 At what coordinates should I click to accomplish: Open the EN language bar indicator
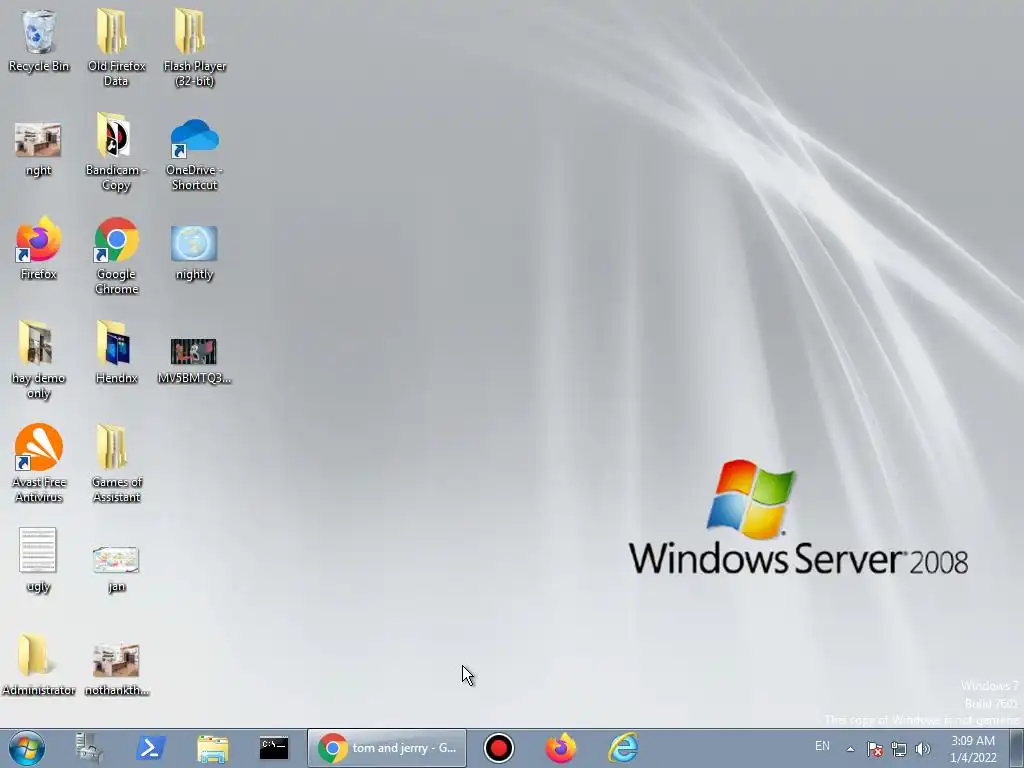point(822,746)
